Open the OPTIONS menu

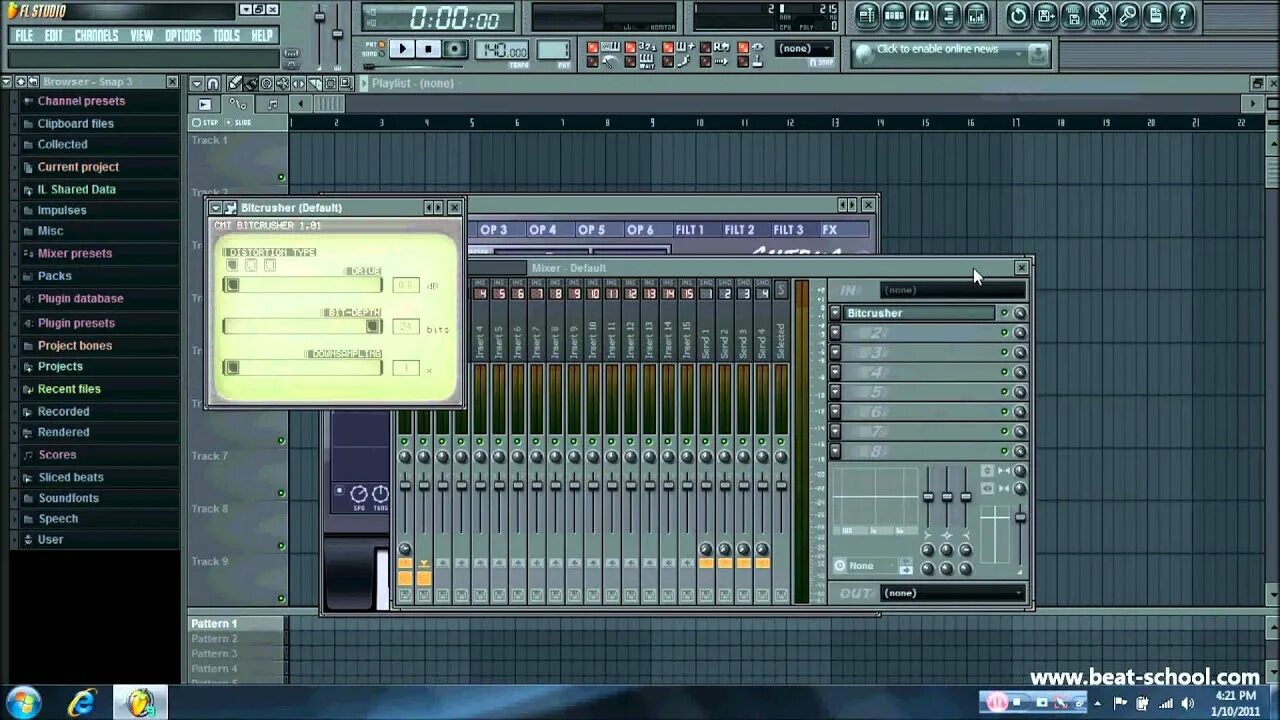coord(183,35)
